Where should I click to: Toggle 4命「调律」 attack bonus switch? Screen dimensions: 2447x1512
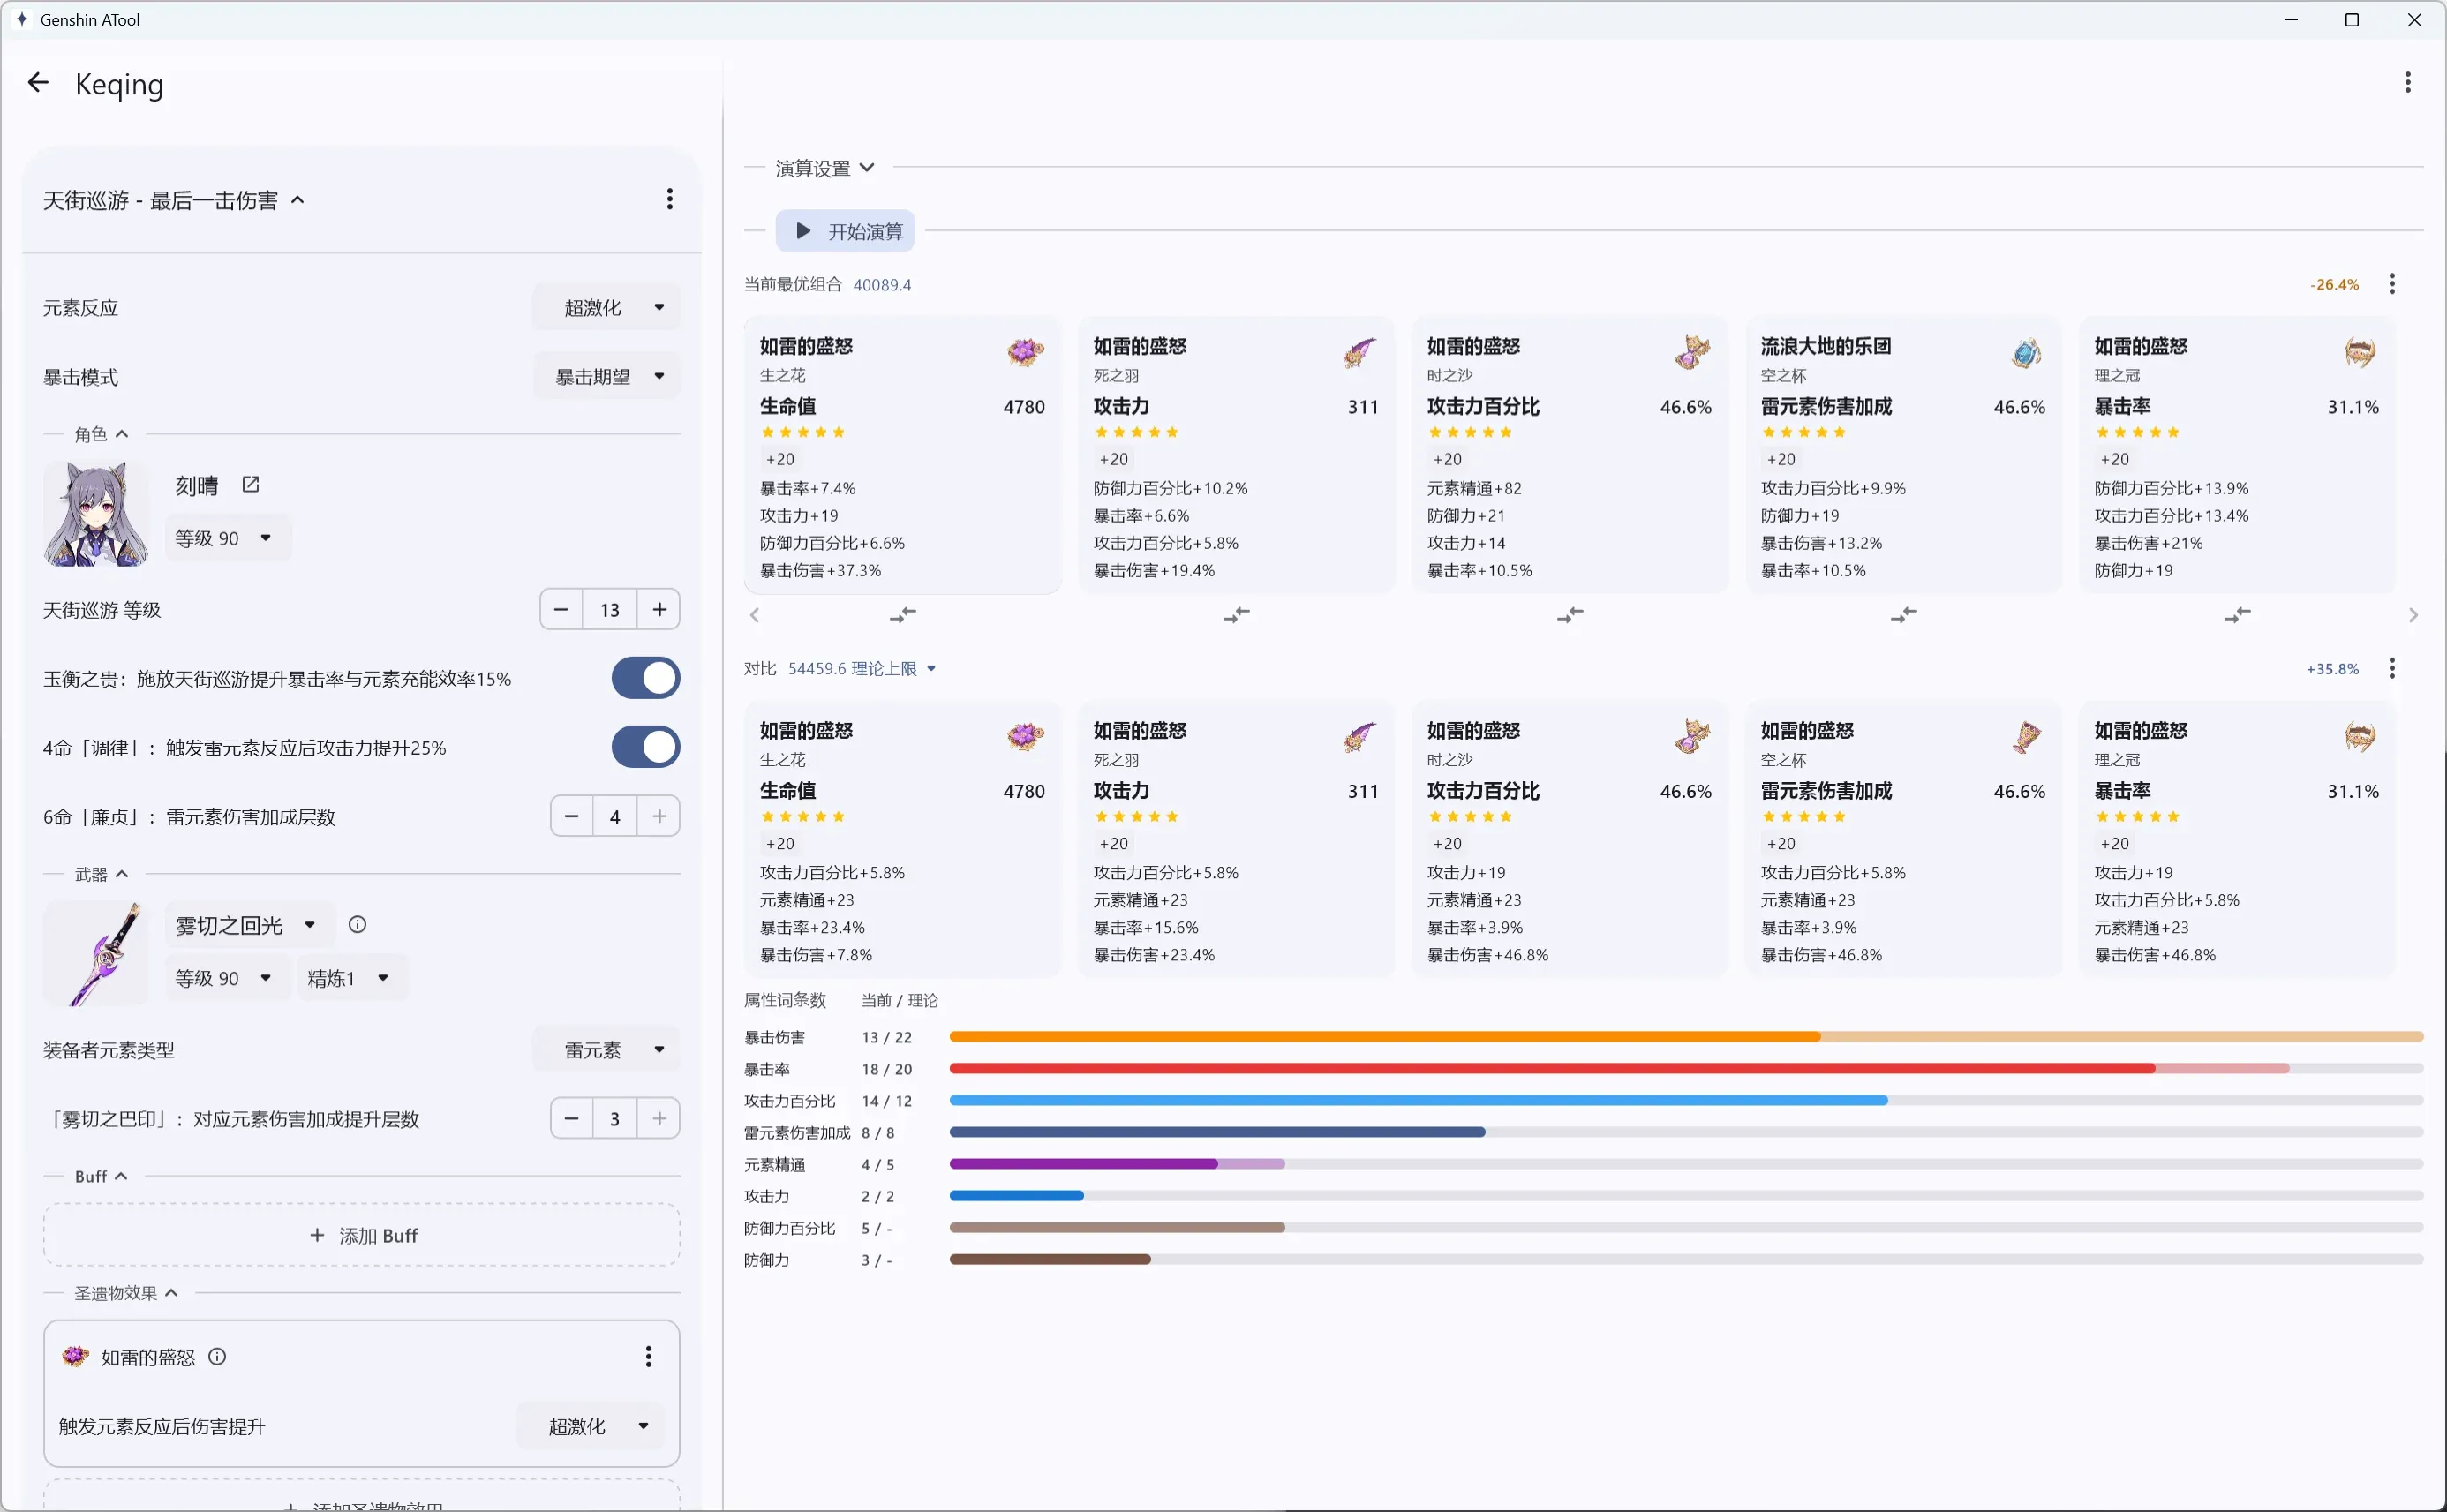click(646, 747)
